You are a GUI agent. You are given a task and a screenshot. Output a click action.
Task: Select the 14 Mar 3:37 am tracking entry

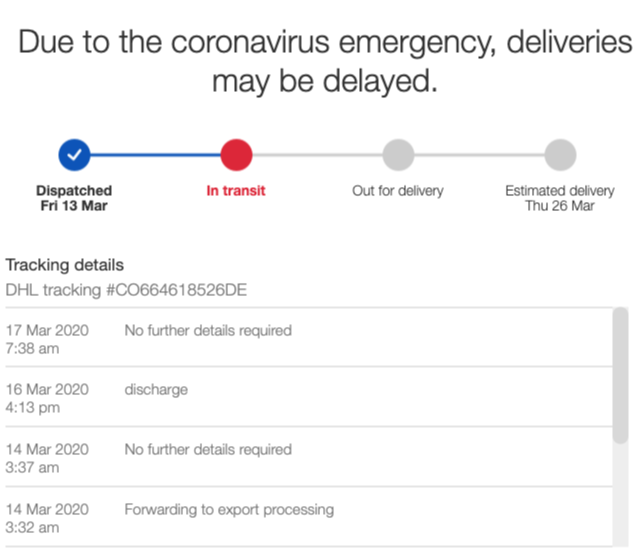[308, 457]
